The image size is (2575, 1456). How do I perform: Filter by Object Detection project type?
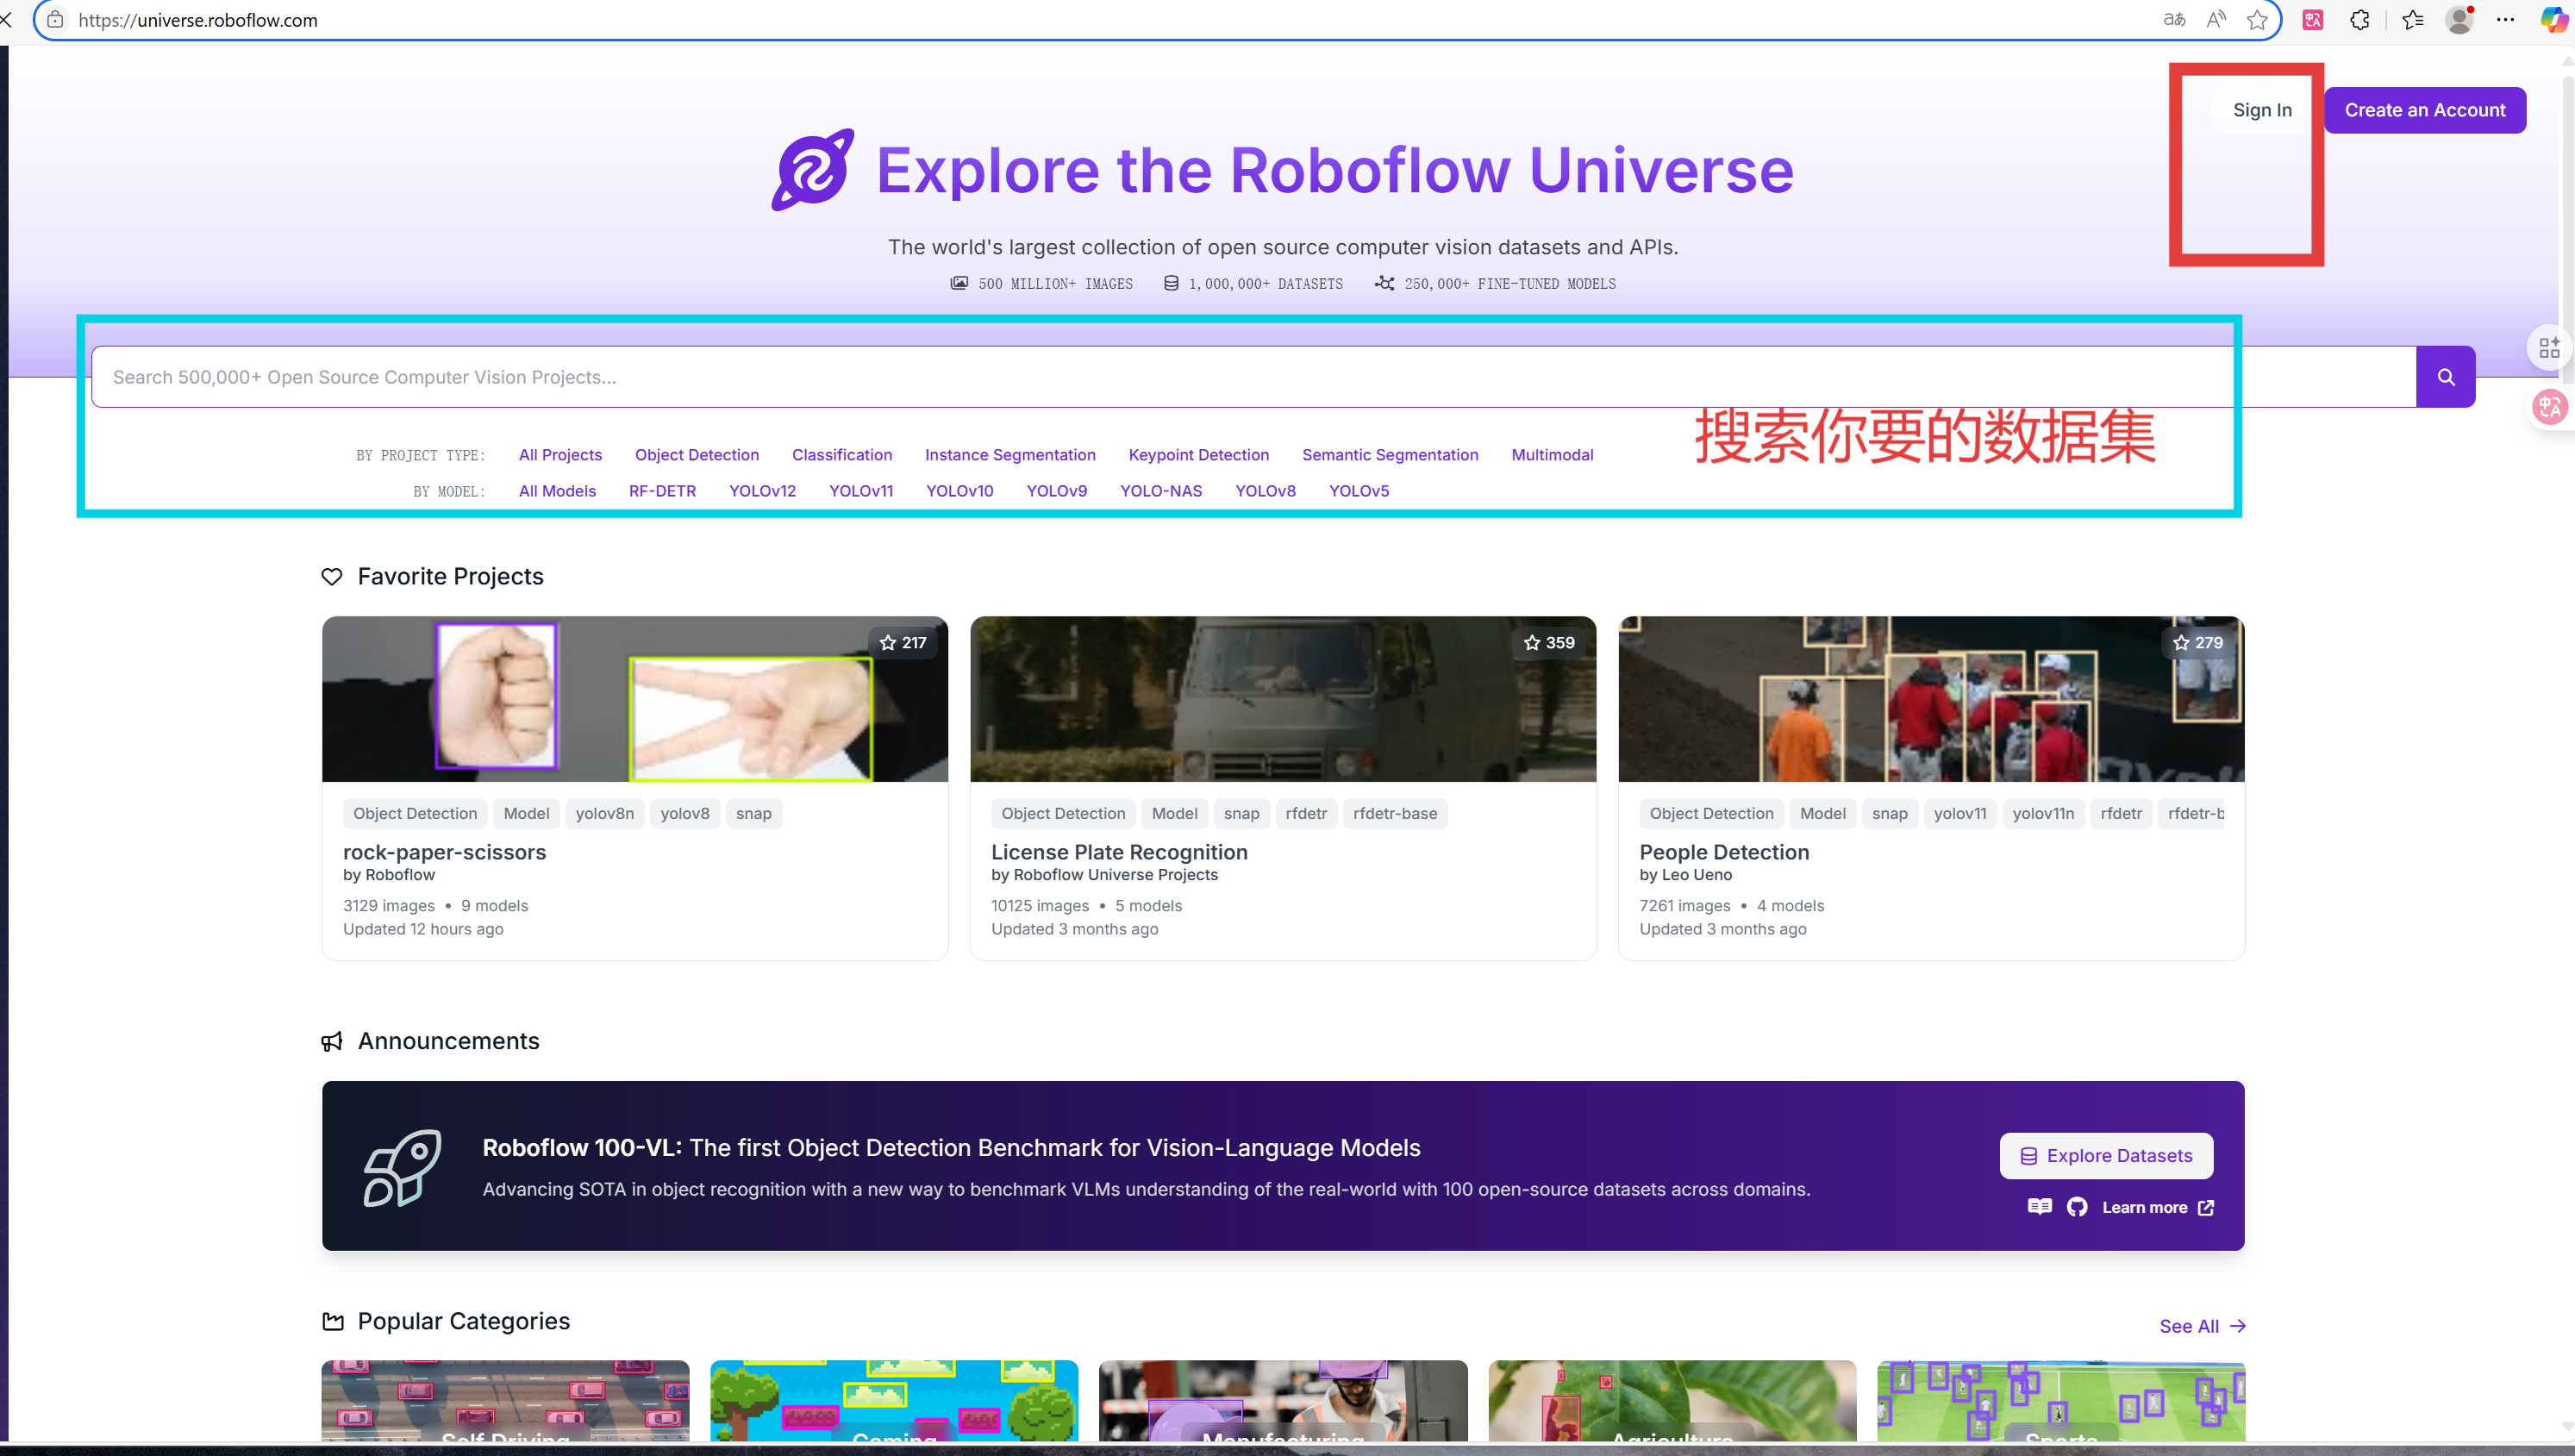696,455
